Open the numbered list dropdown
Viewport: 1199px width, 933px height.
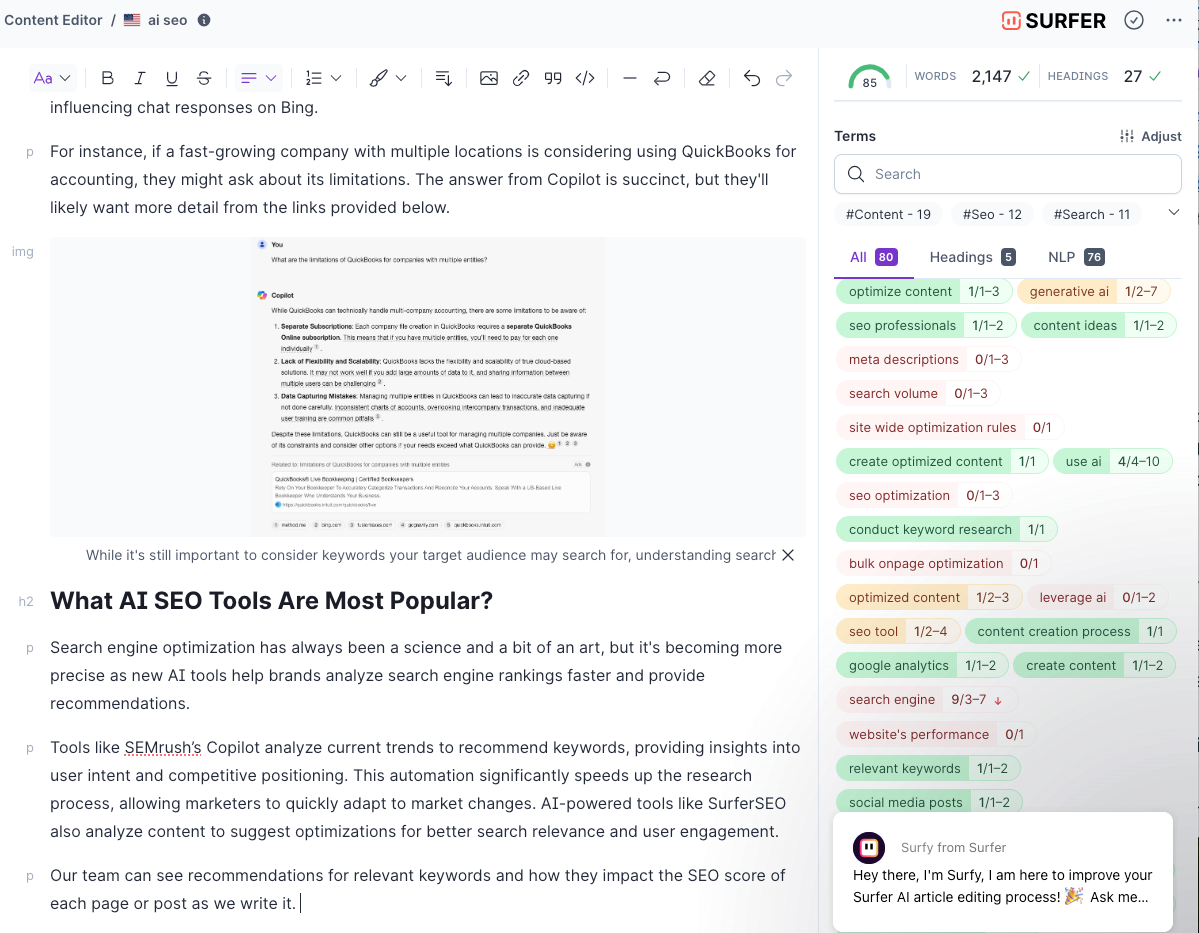pyautogui.click(x=323, y=78)
